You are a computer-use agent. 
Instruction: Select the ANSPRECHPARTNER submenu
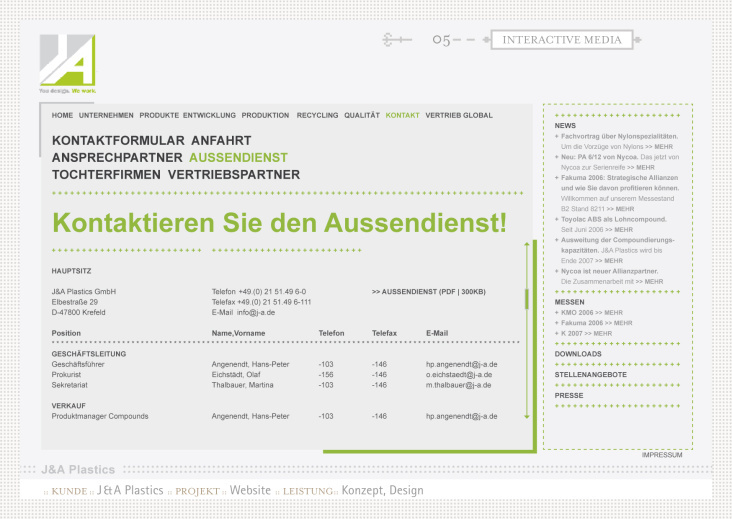tap(117, 158)
